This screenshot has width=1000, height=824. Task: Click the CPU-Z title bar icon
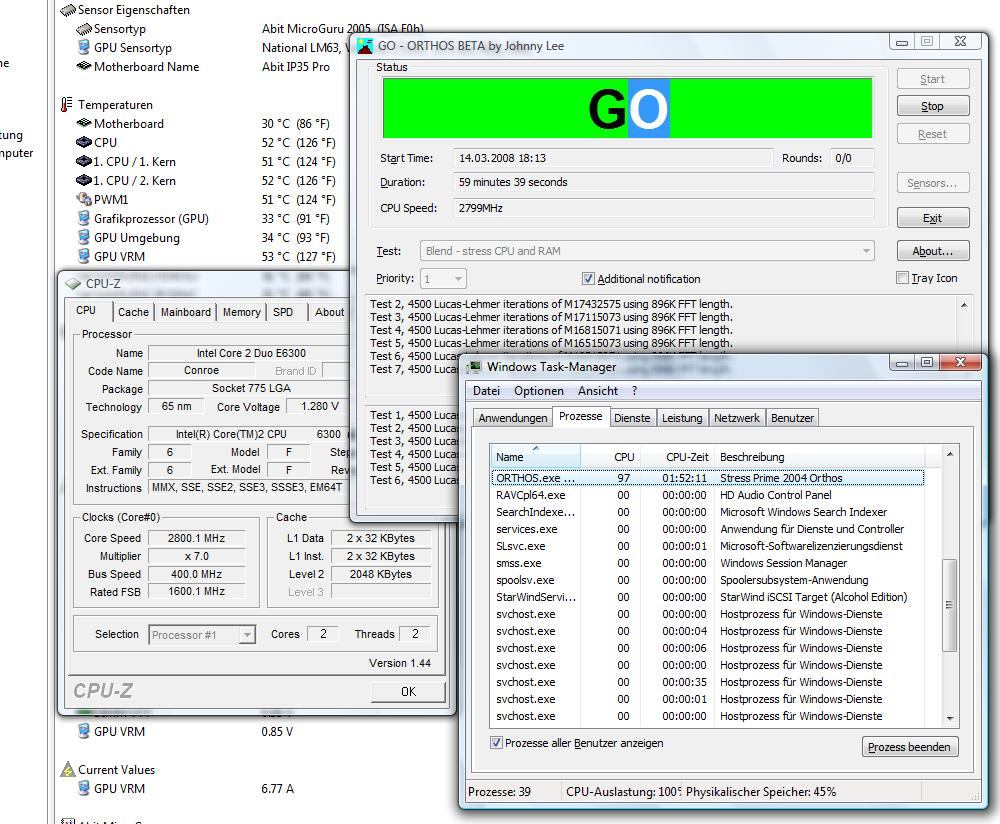[73, 284]
